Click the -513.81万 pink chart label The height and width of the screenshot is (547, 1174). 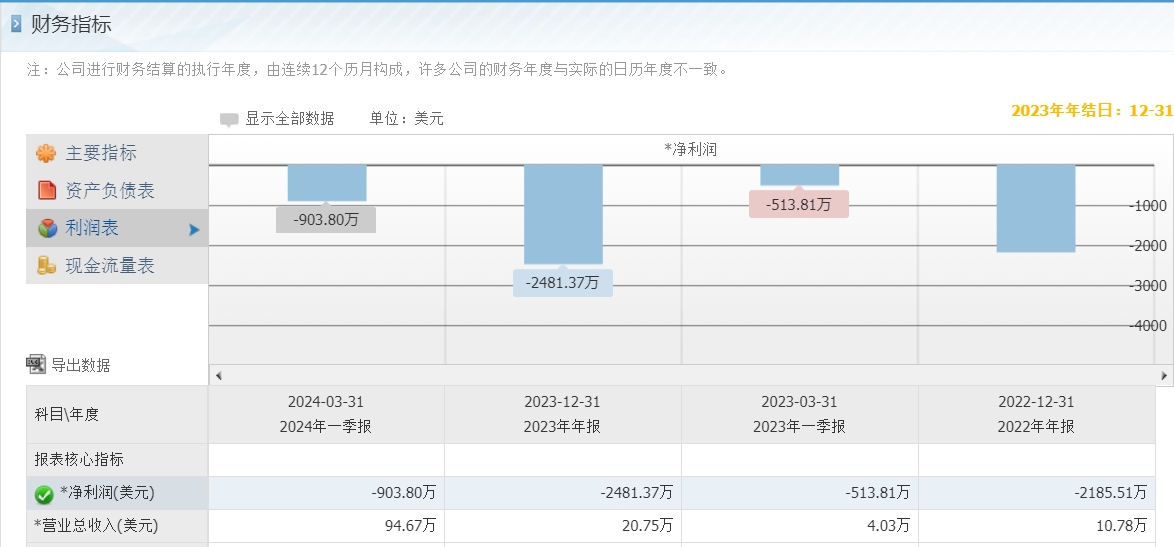tap(799, 204)
